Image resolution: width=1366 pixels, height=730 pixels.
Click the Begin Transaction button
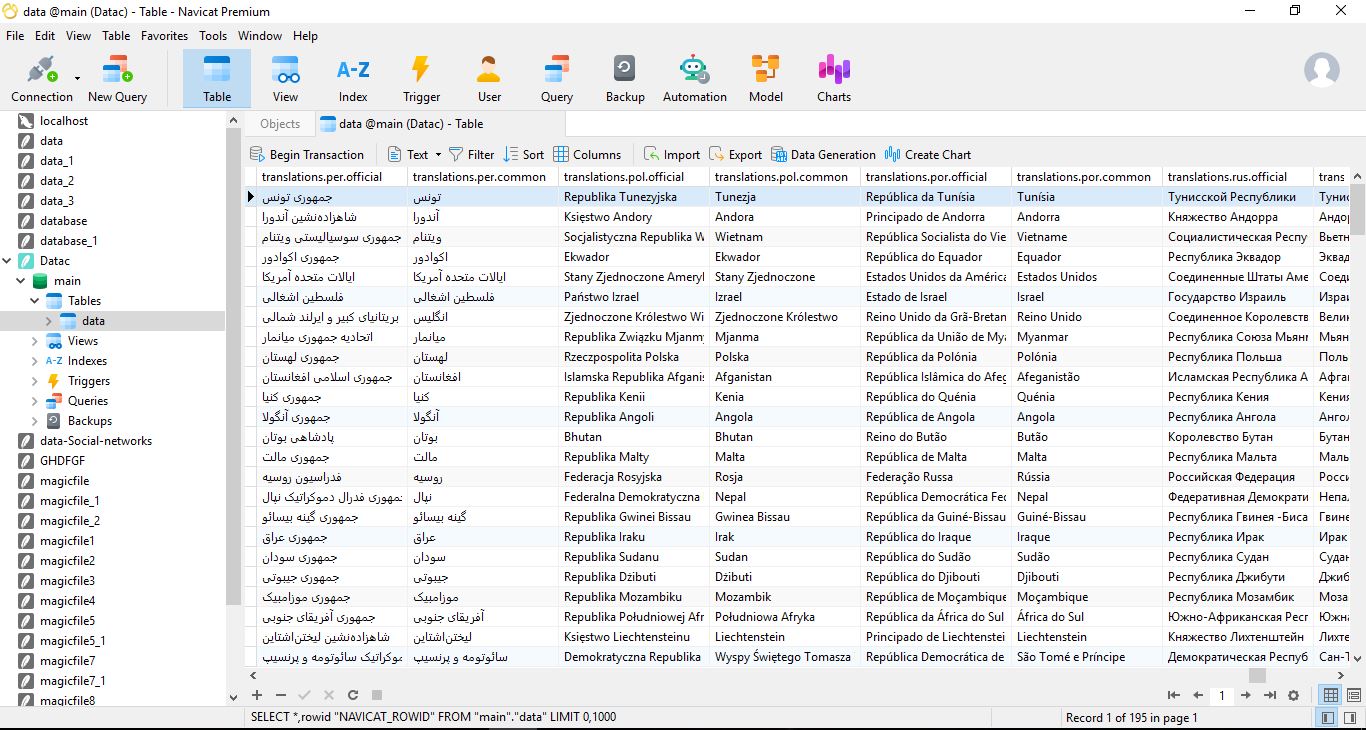306,155
